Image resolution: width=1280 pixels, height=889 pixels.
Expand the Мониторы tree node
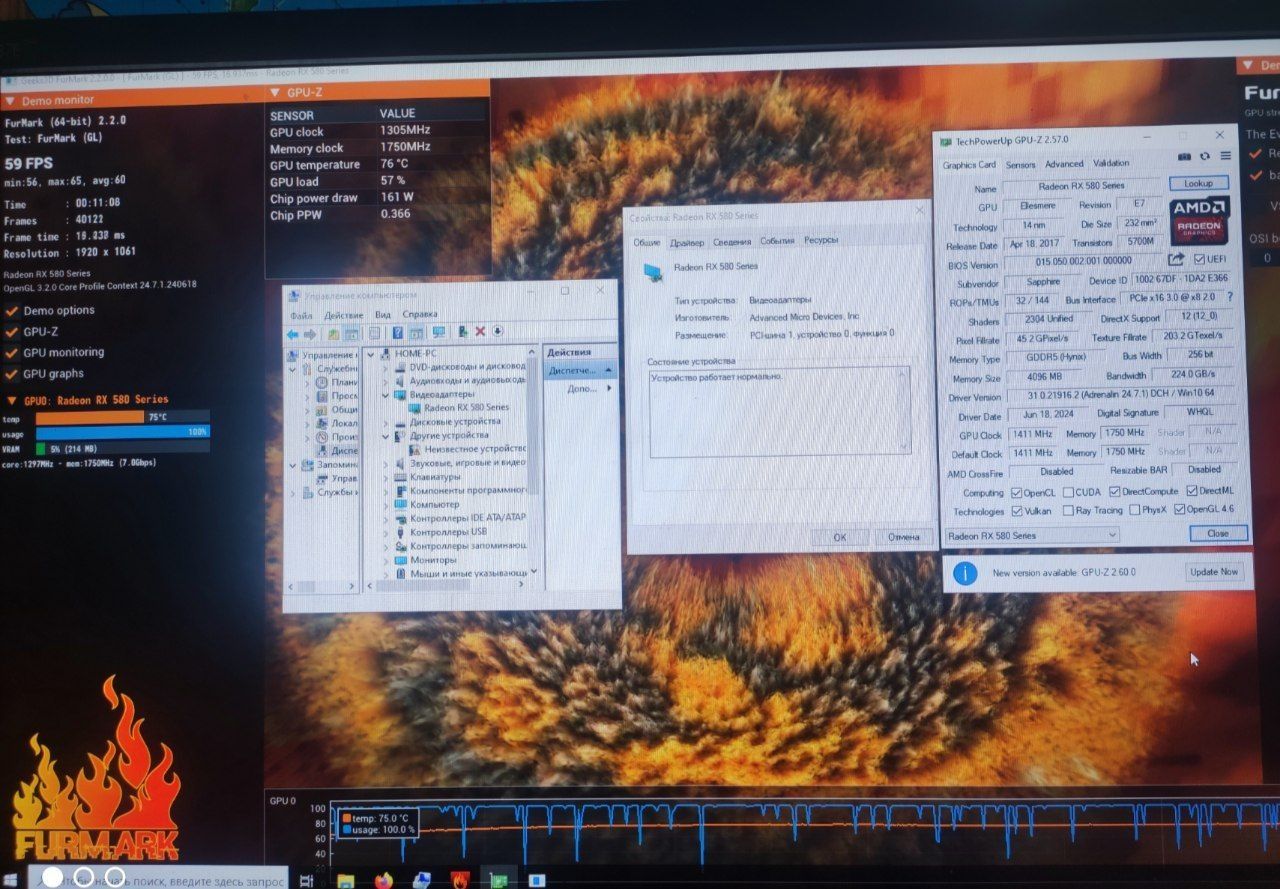click(387, 560)
